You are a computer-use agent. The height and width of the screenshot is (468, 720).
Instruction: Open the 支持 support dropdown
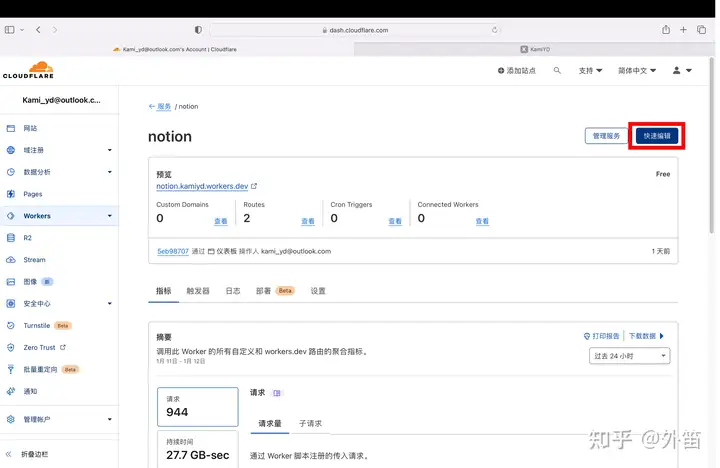590,70
